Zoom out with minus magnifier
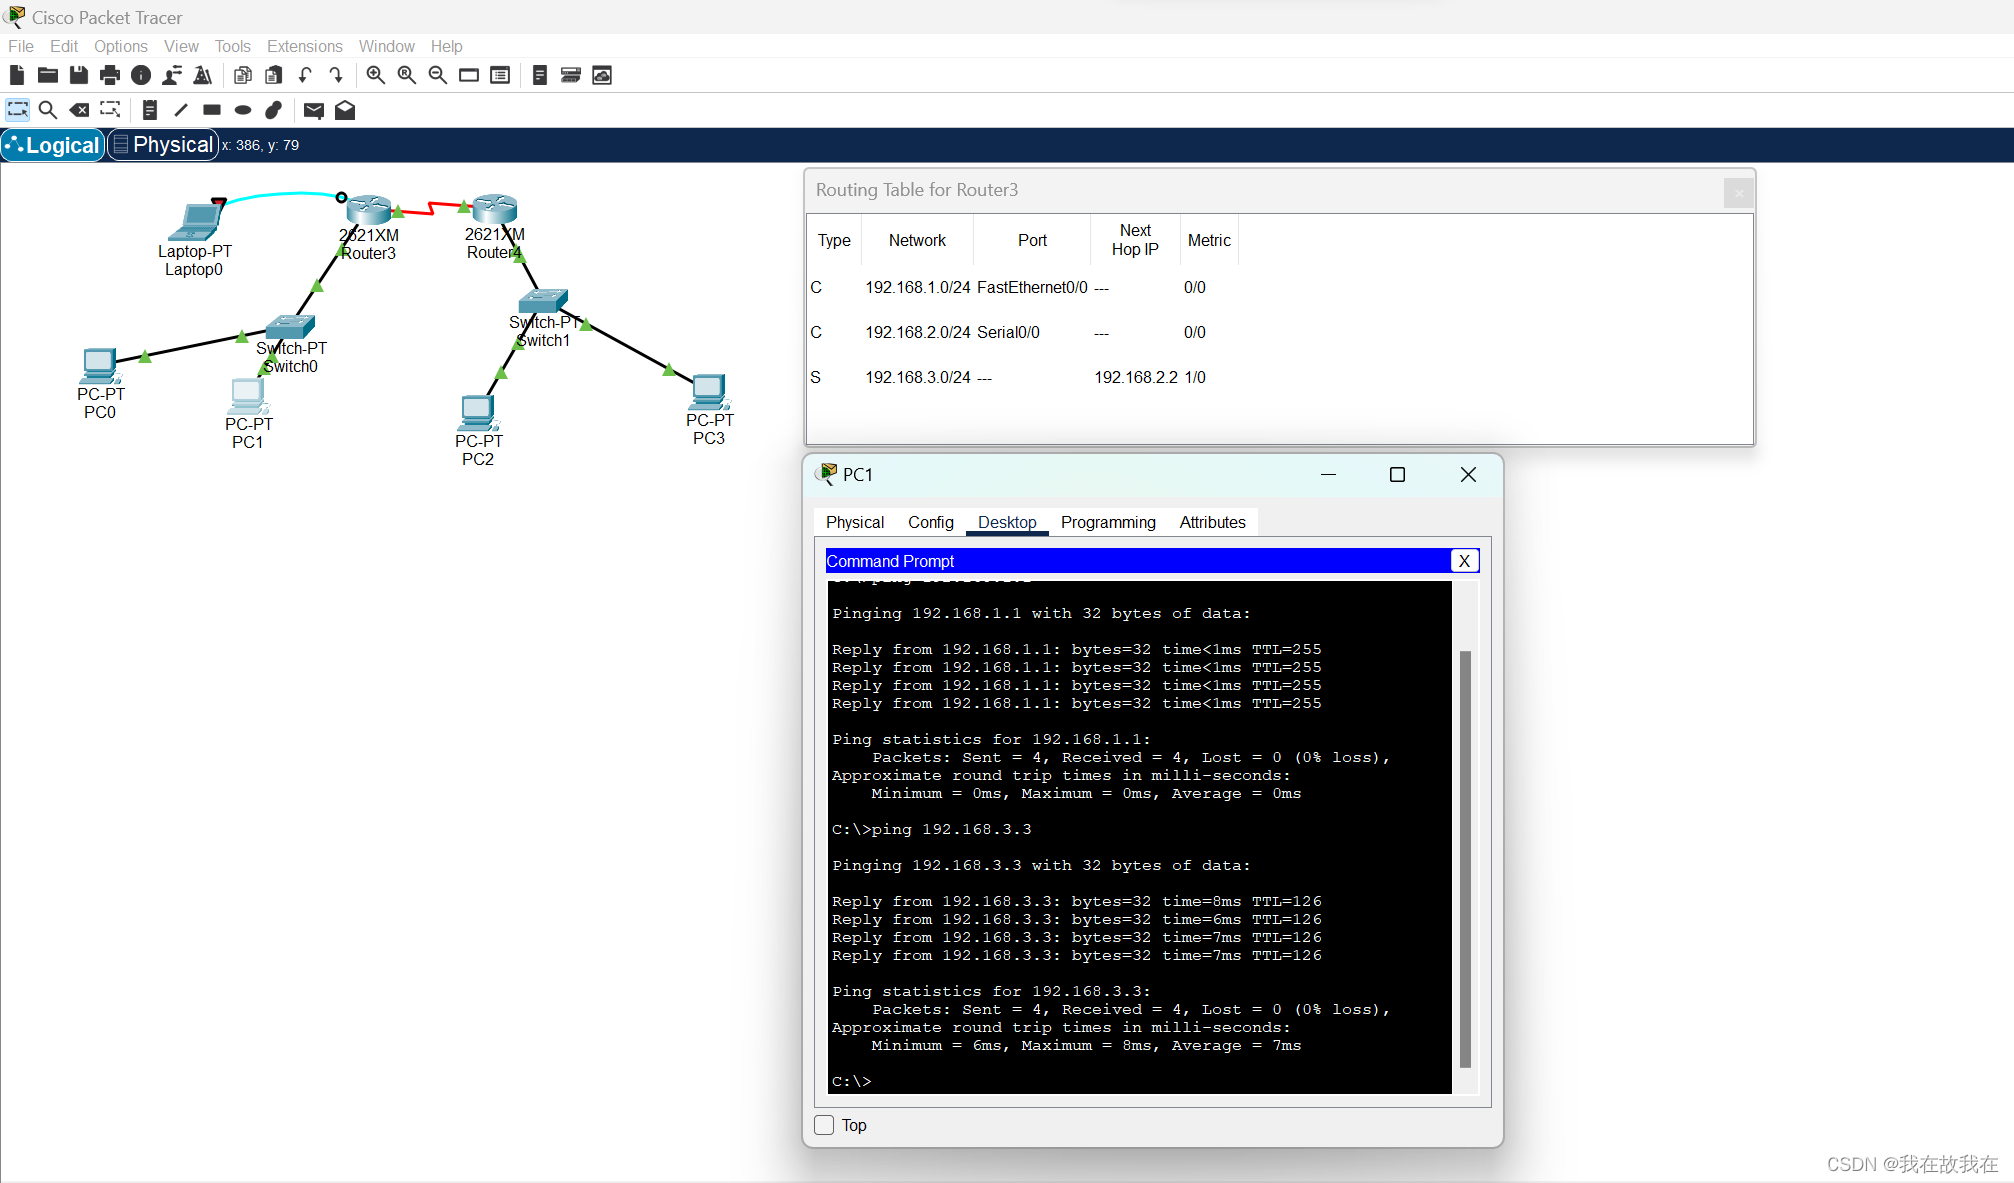This screenshot has height=1183, width=2014. tap(438, 75)
